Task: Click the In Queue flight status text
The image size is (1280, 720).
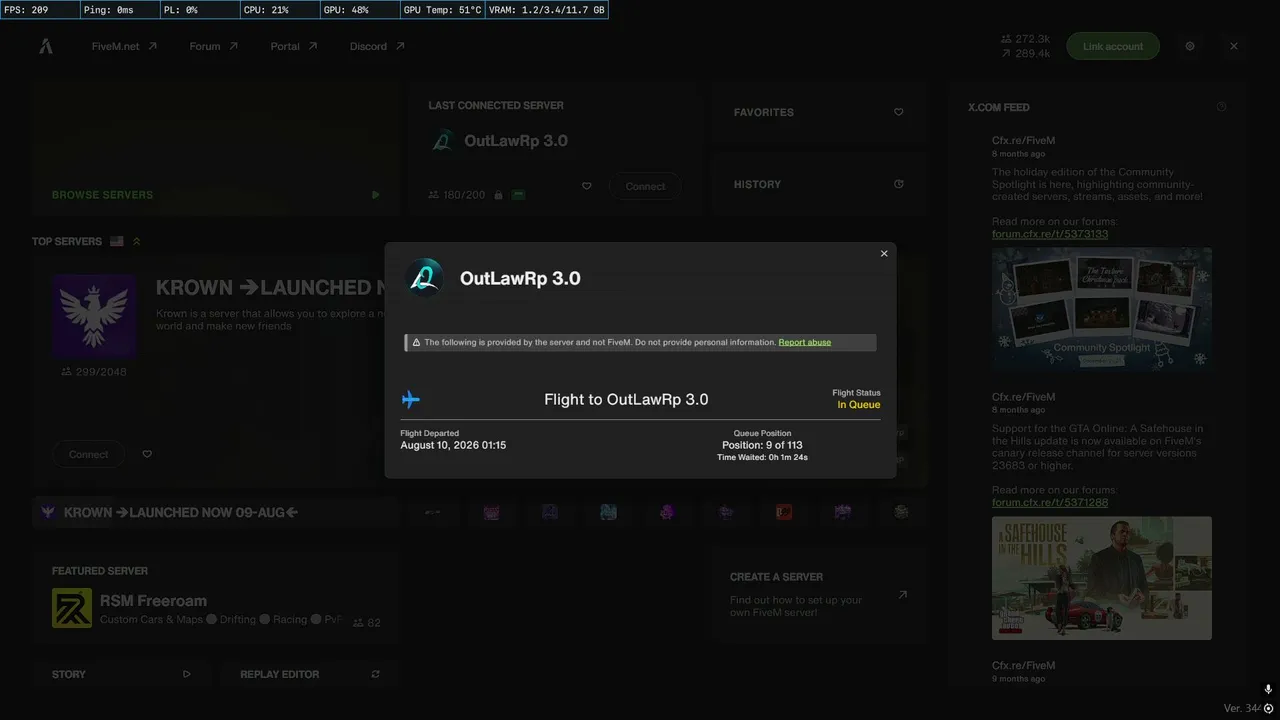Action: point(859,405)
